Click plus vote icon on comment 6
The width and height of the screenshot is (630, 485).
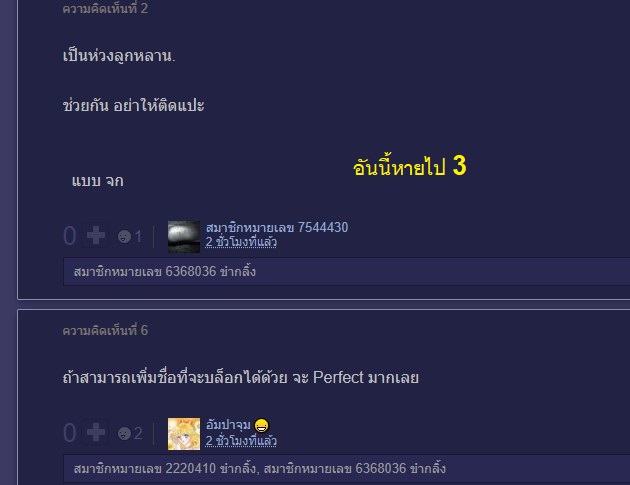(x=96, y=433)
